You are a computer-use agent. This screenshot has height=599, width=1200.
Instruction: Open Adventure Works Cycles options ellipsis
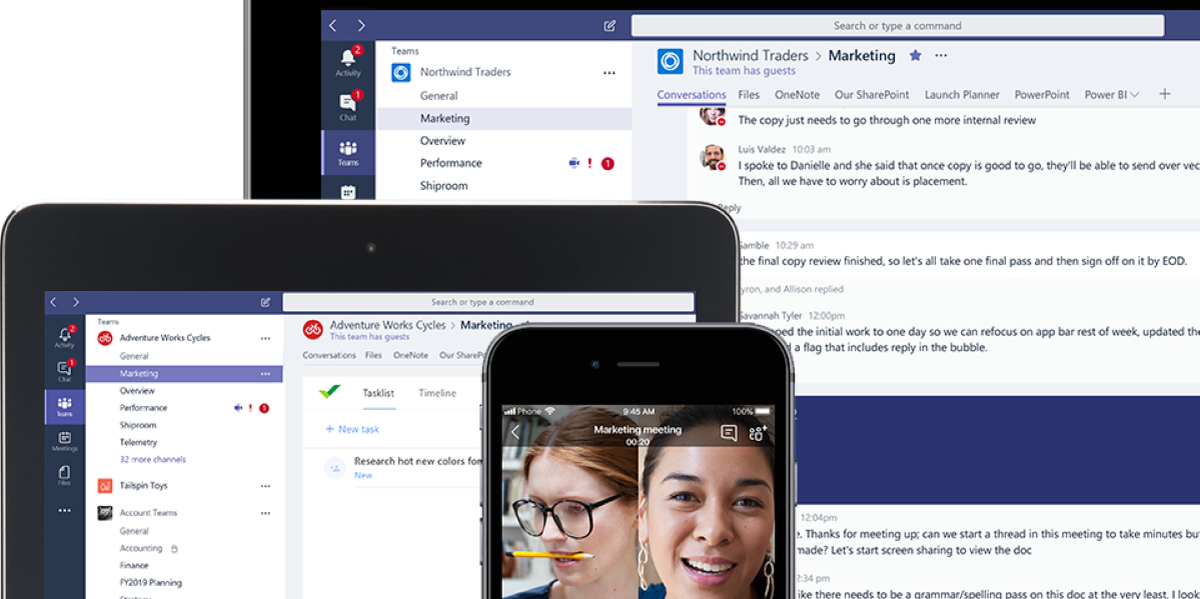(x=265, y=339)
